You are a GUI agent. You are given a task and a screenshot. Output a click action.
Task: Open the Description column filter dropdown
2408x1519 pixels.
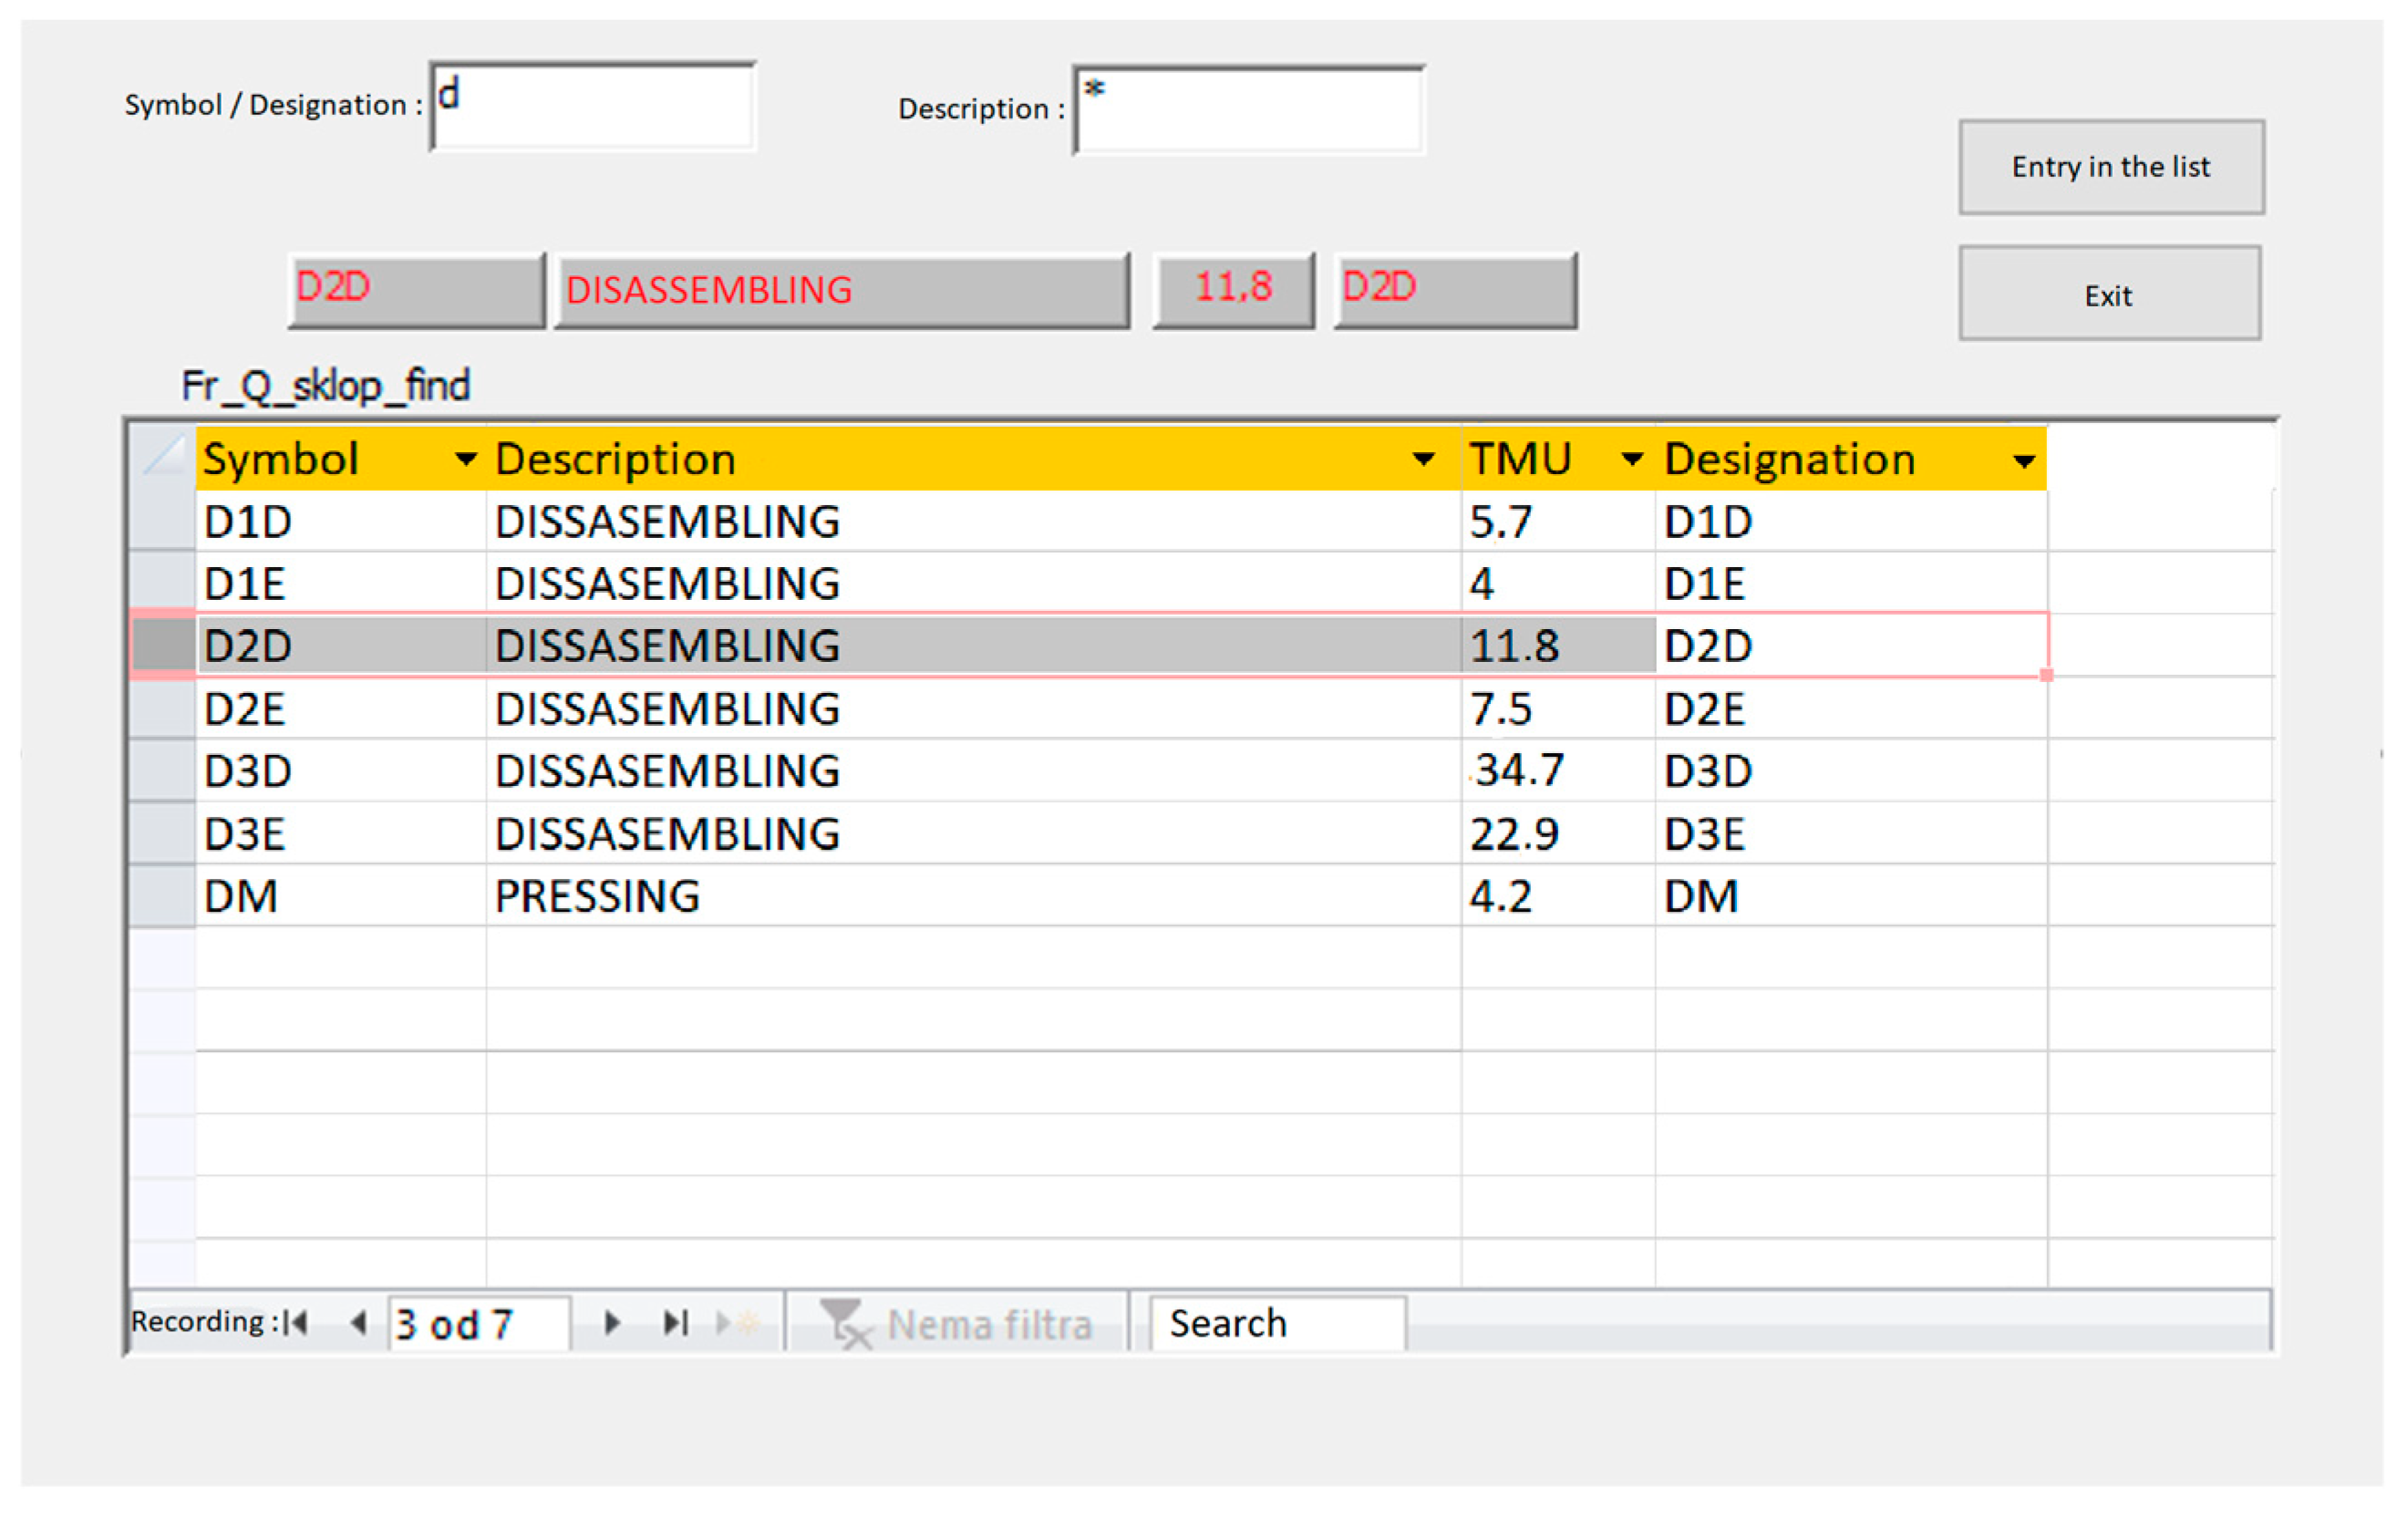click(x=1423, y=459)
